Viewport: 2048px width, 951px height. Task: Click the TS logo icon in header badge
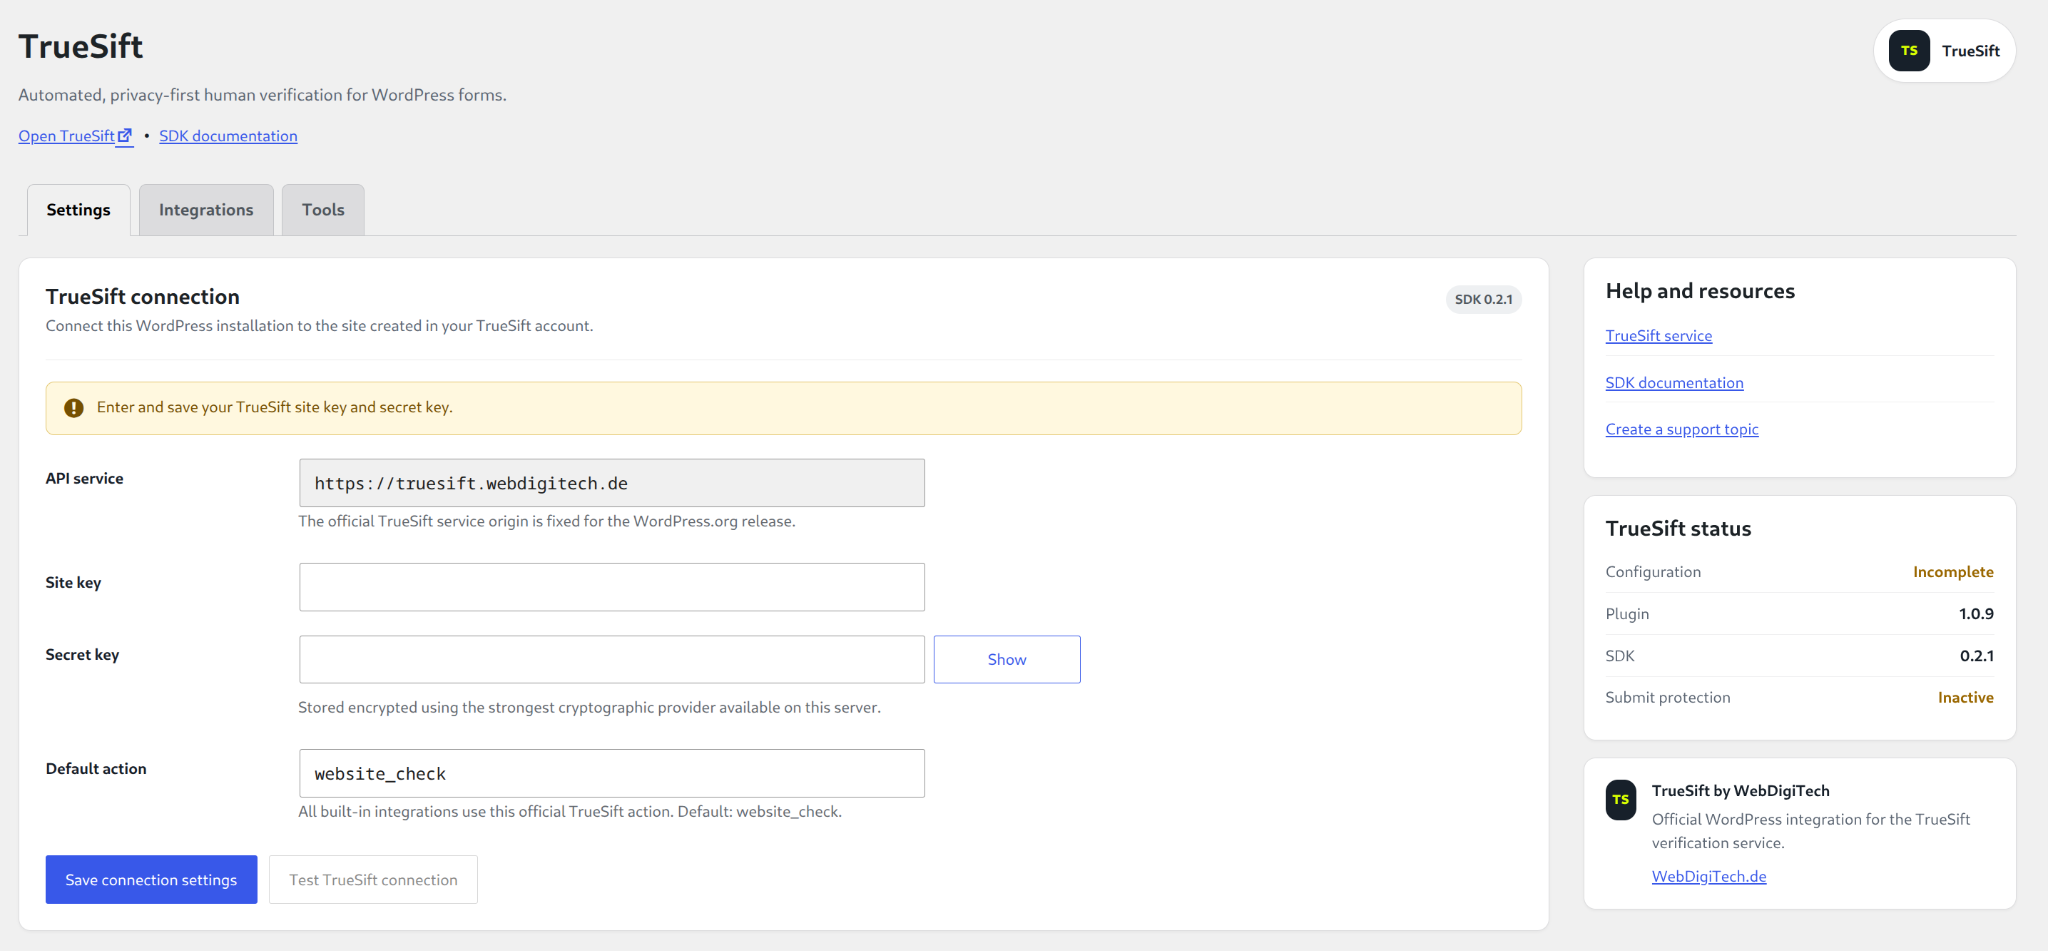1909,51
